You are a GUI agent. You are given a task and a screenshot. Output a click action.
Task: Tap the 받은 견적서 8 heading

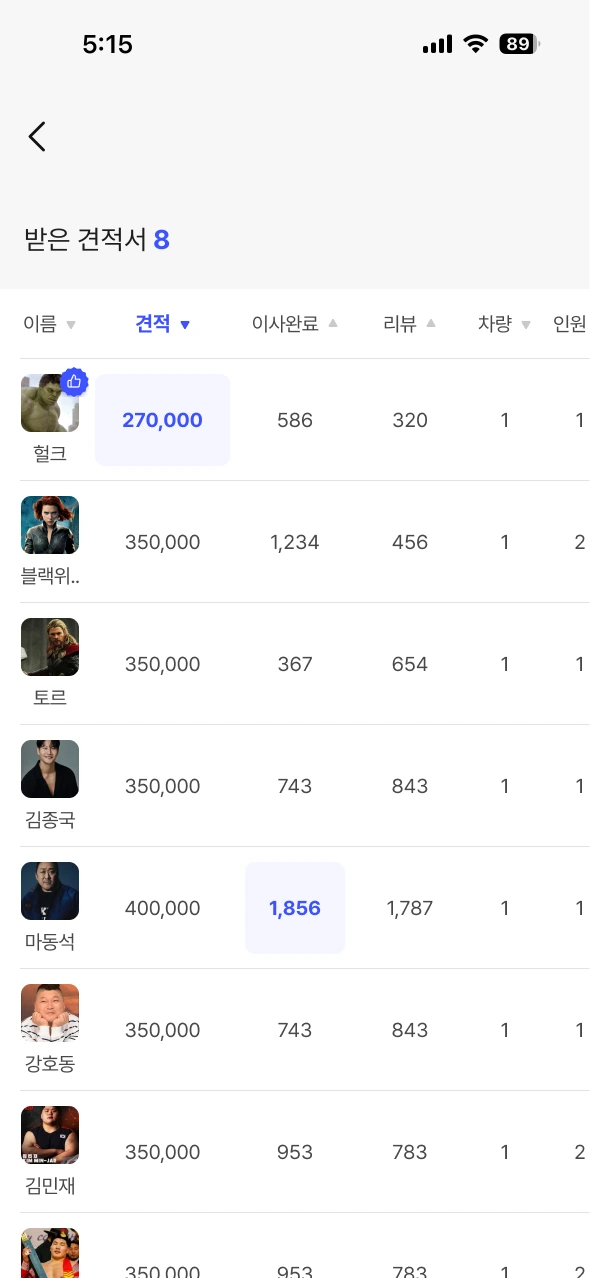(x=97, y=240)
